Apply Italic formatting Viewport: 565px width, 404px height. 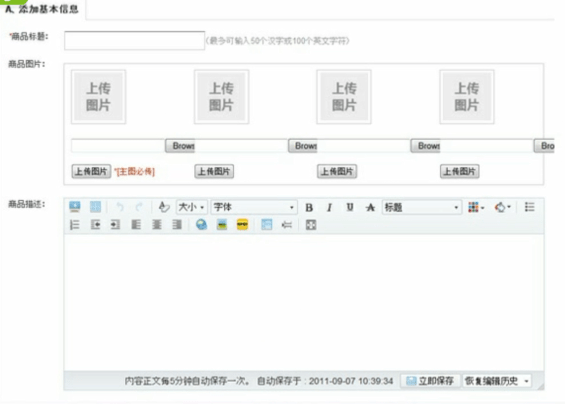pyautogui.click(x=329, y=208)
